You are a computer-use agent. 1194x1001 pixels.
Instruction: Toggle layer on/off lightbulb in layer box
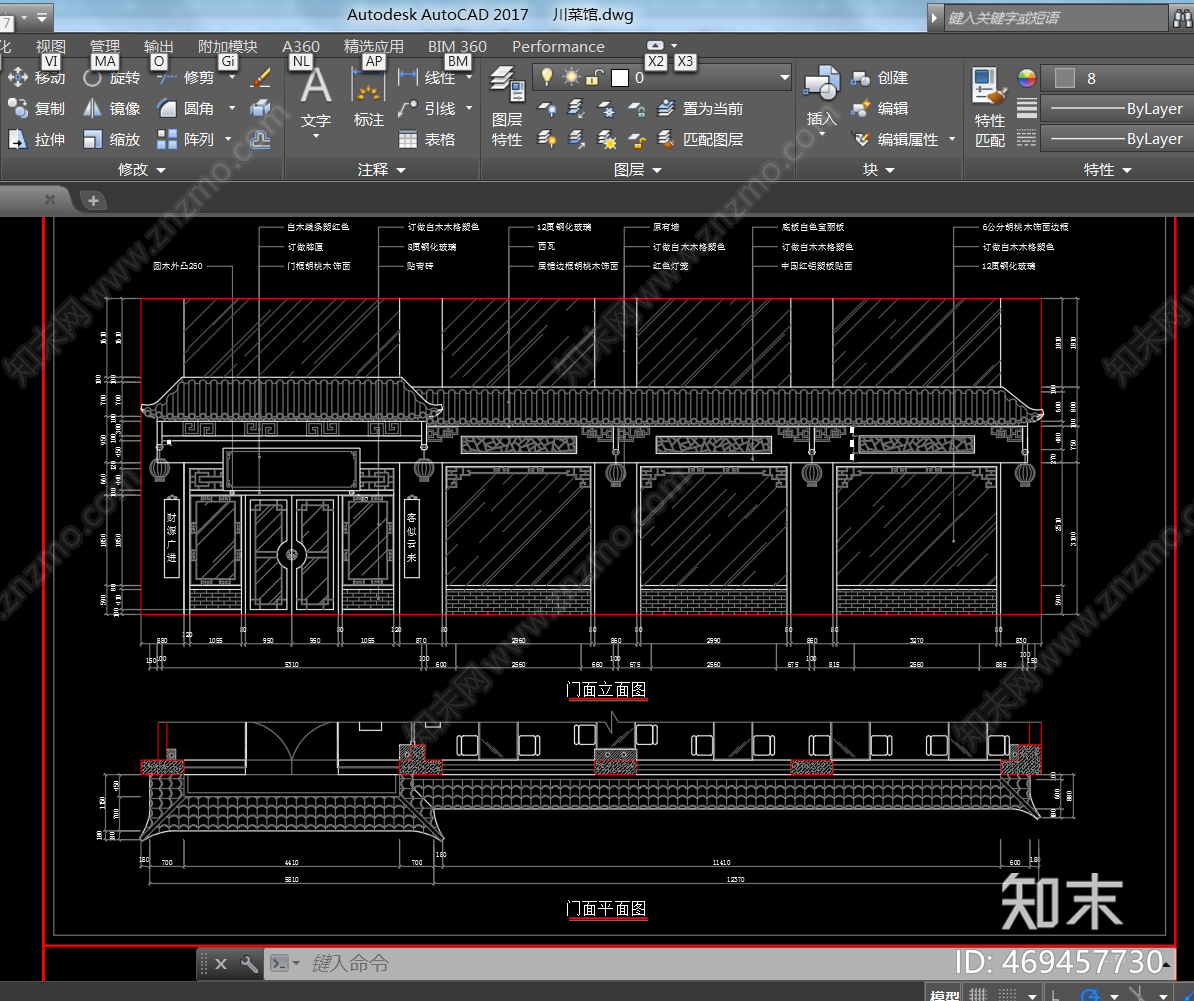tap(547, 77)
